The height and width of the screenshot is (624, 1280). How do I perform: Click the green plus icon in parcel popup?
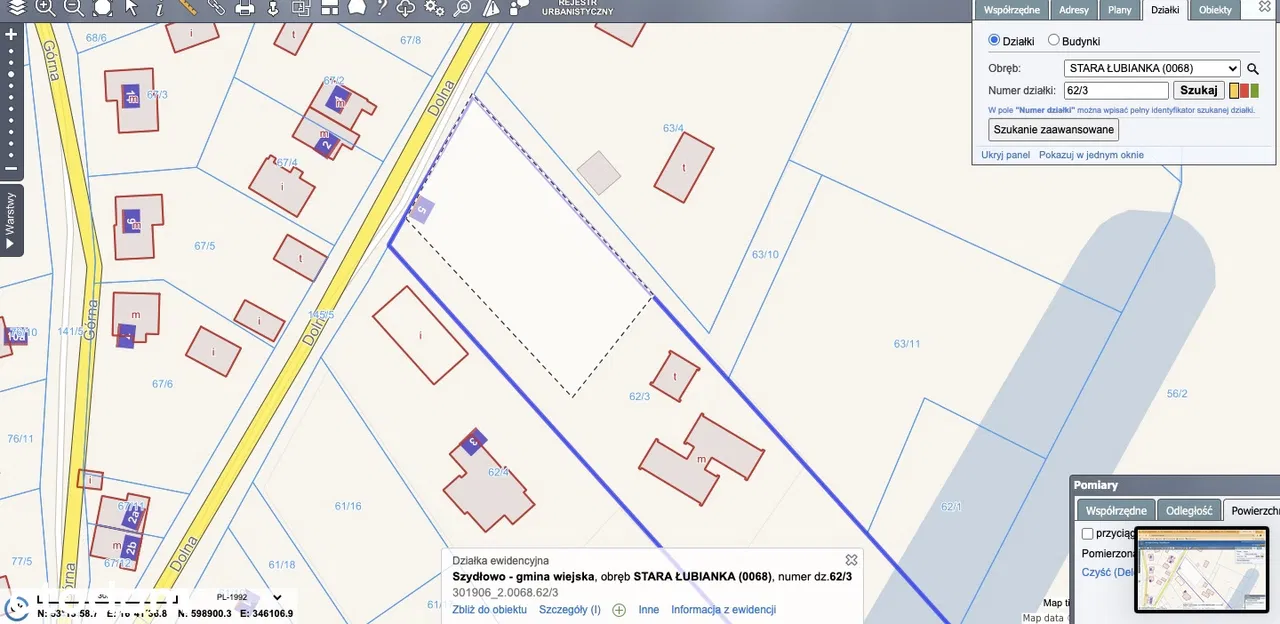[x=619, y=610]
